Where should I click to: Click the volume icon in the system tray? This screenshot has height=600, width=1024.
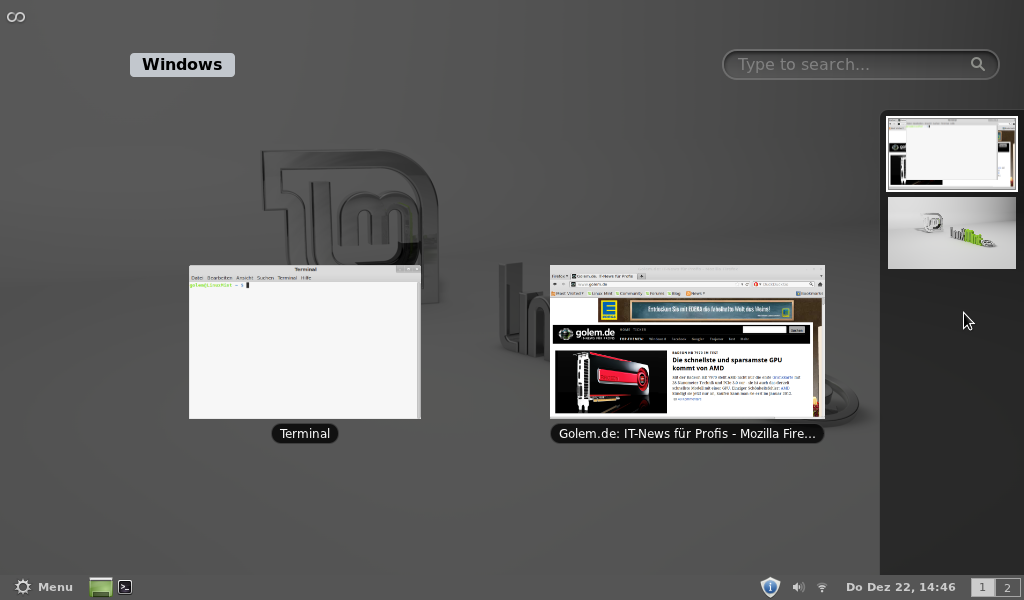(x=798, y=587)
